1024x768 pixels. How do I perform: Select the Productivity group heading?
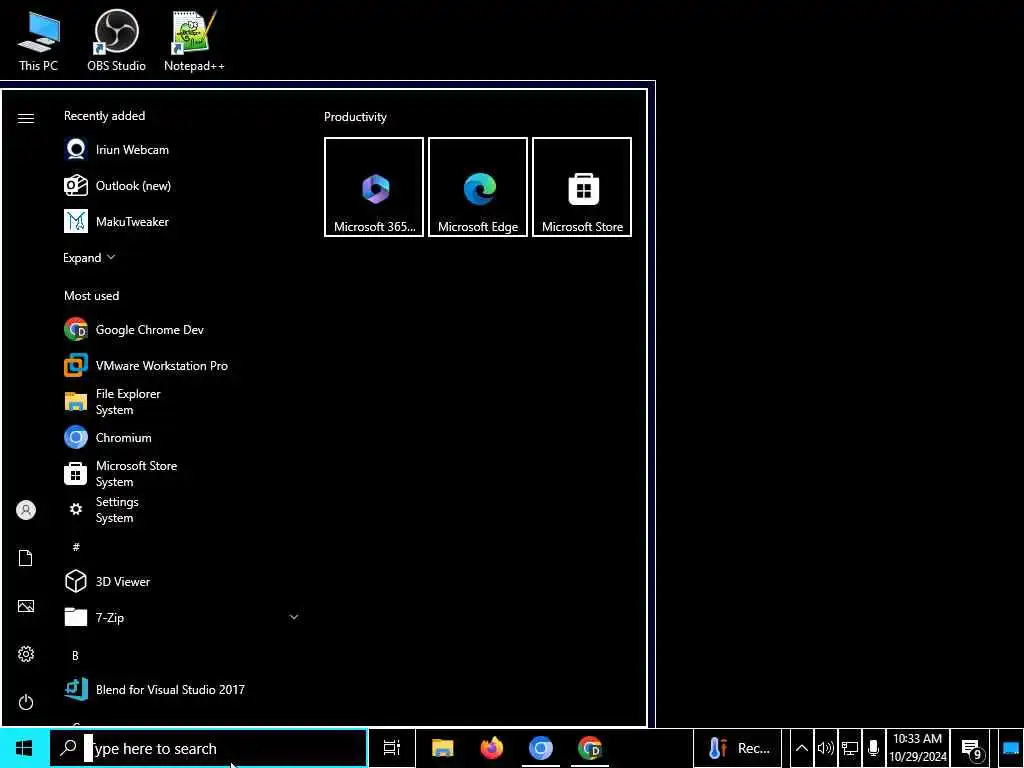[x=355, y=117]
